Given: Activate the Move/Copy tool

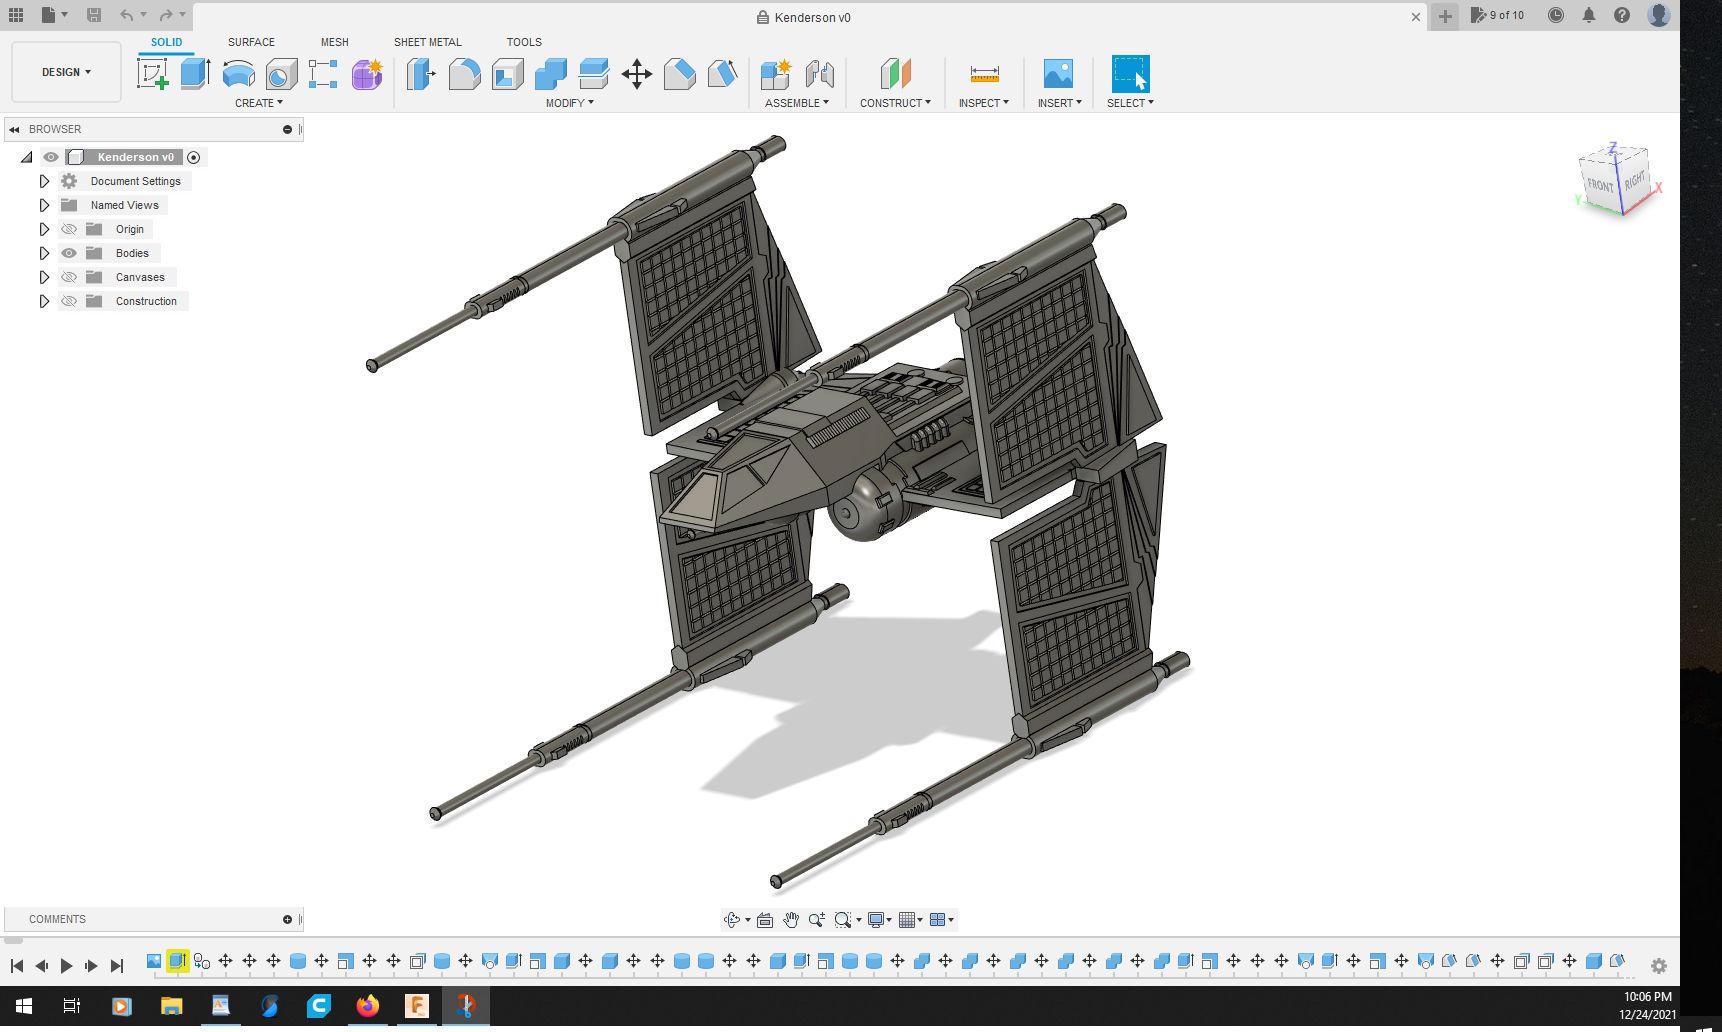Looking at the screenshot, I should click(x=636, y=74).
